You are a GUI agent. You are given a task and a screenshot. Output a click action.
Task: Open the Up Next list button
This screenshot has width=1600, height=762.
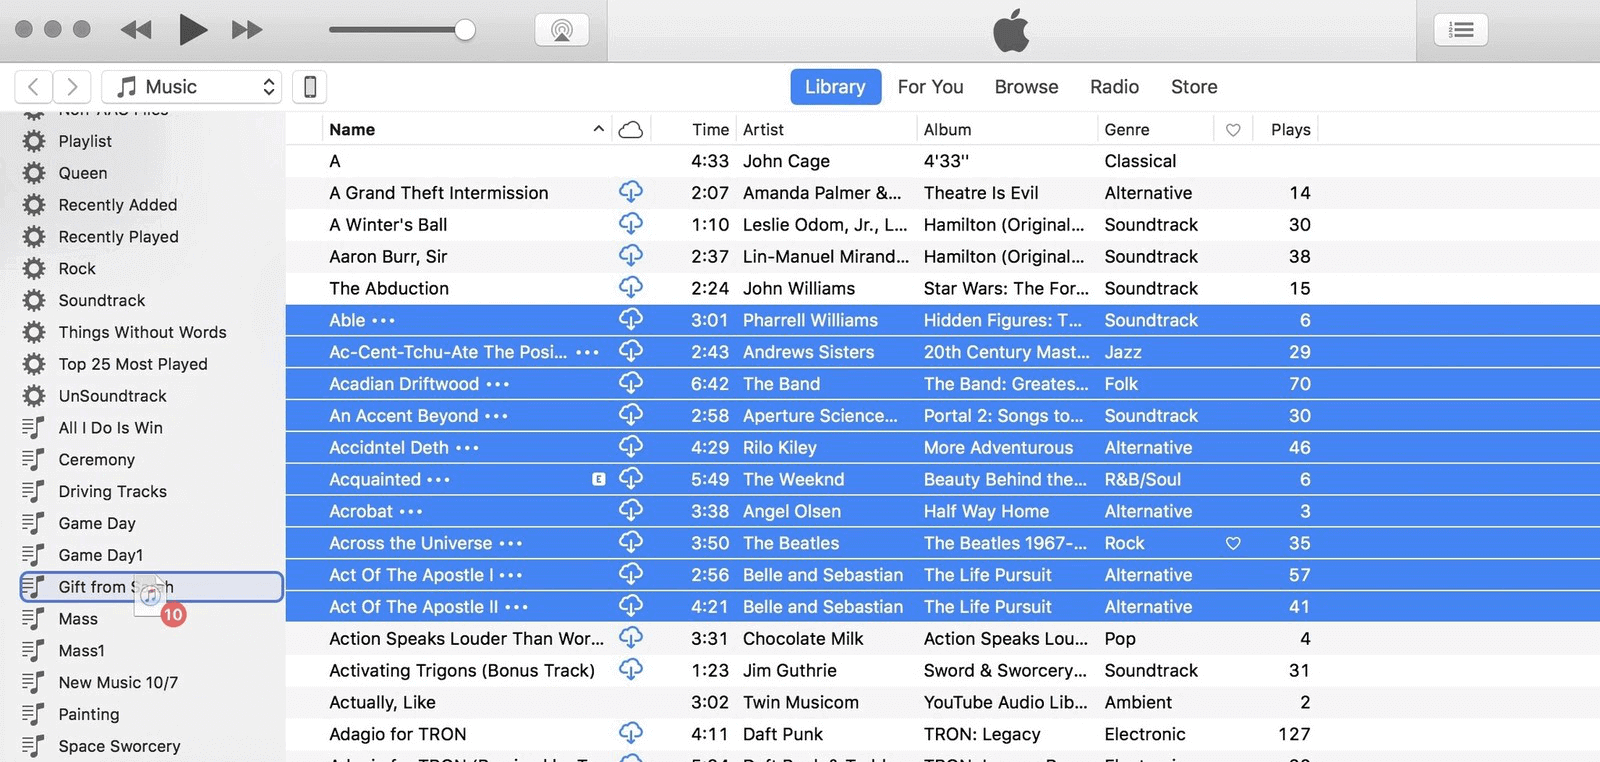[1461, 30]
